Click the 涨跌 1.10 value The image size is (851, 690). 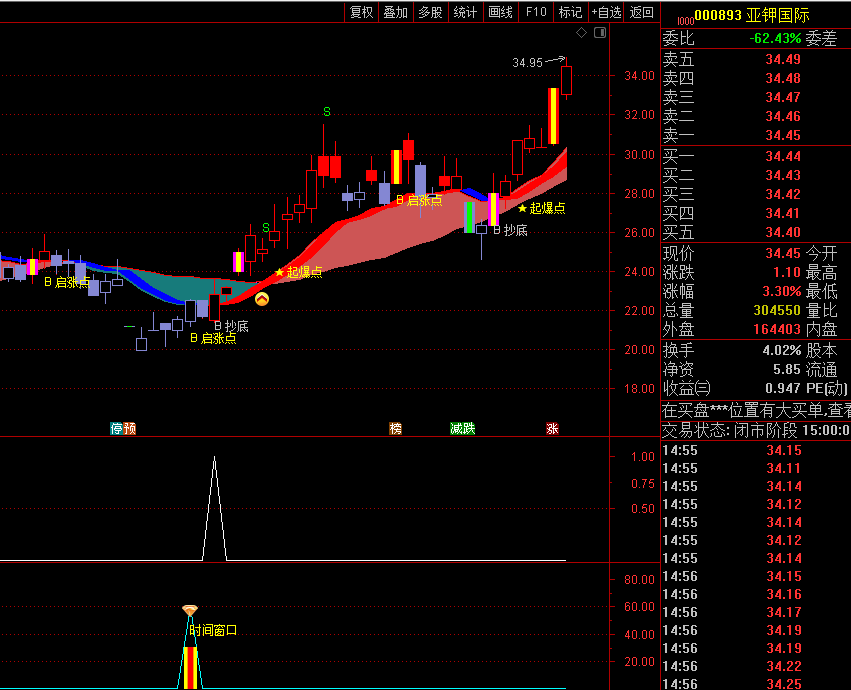[787, 273]
